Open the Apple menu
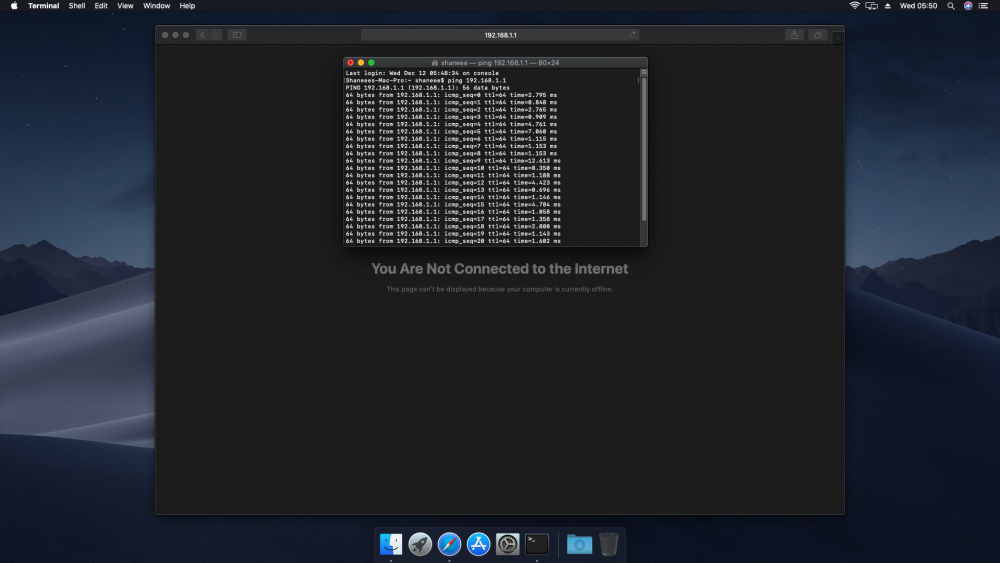1000x563 pixels. (x=14, y=6)
